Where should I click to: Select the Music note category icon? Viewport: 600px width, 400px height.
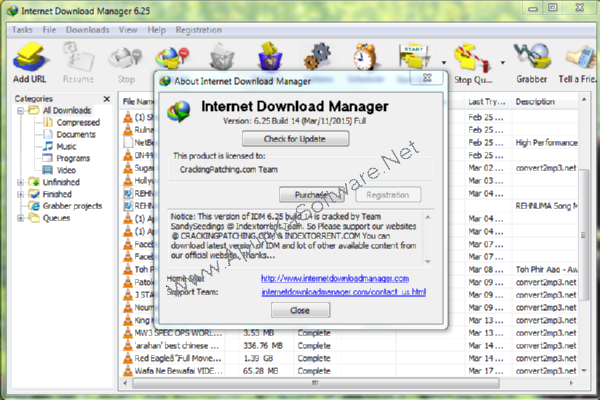(x=48, y=146)
